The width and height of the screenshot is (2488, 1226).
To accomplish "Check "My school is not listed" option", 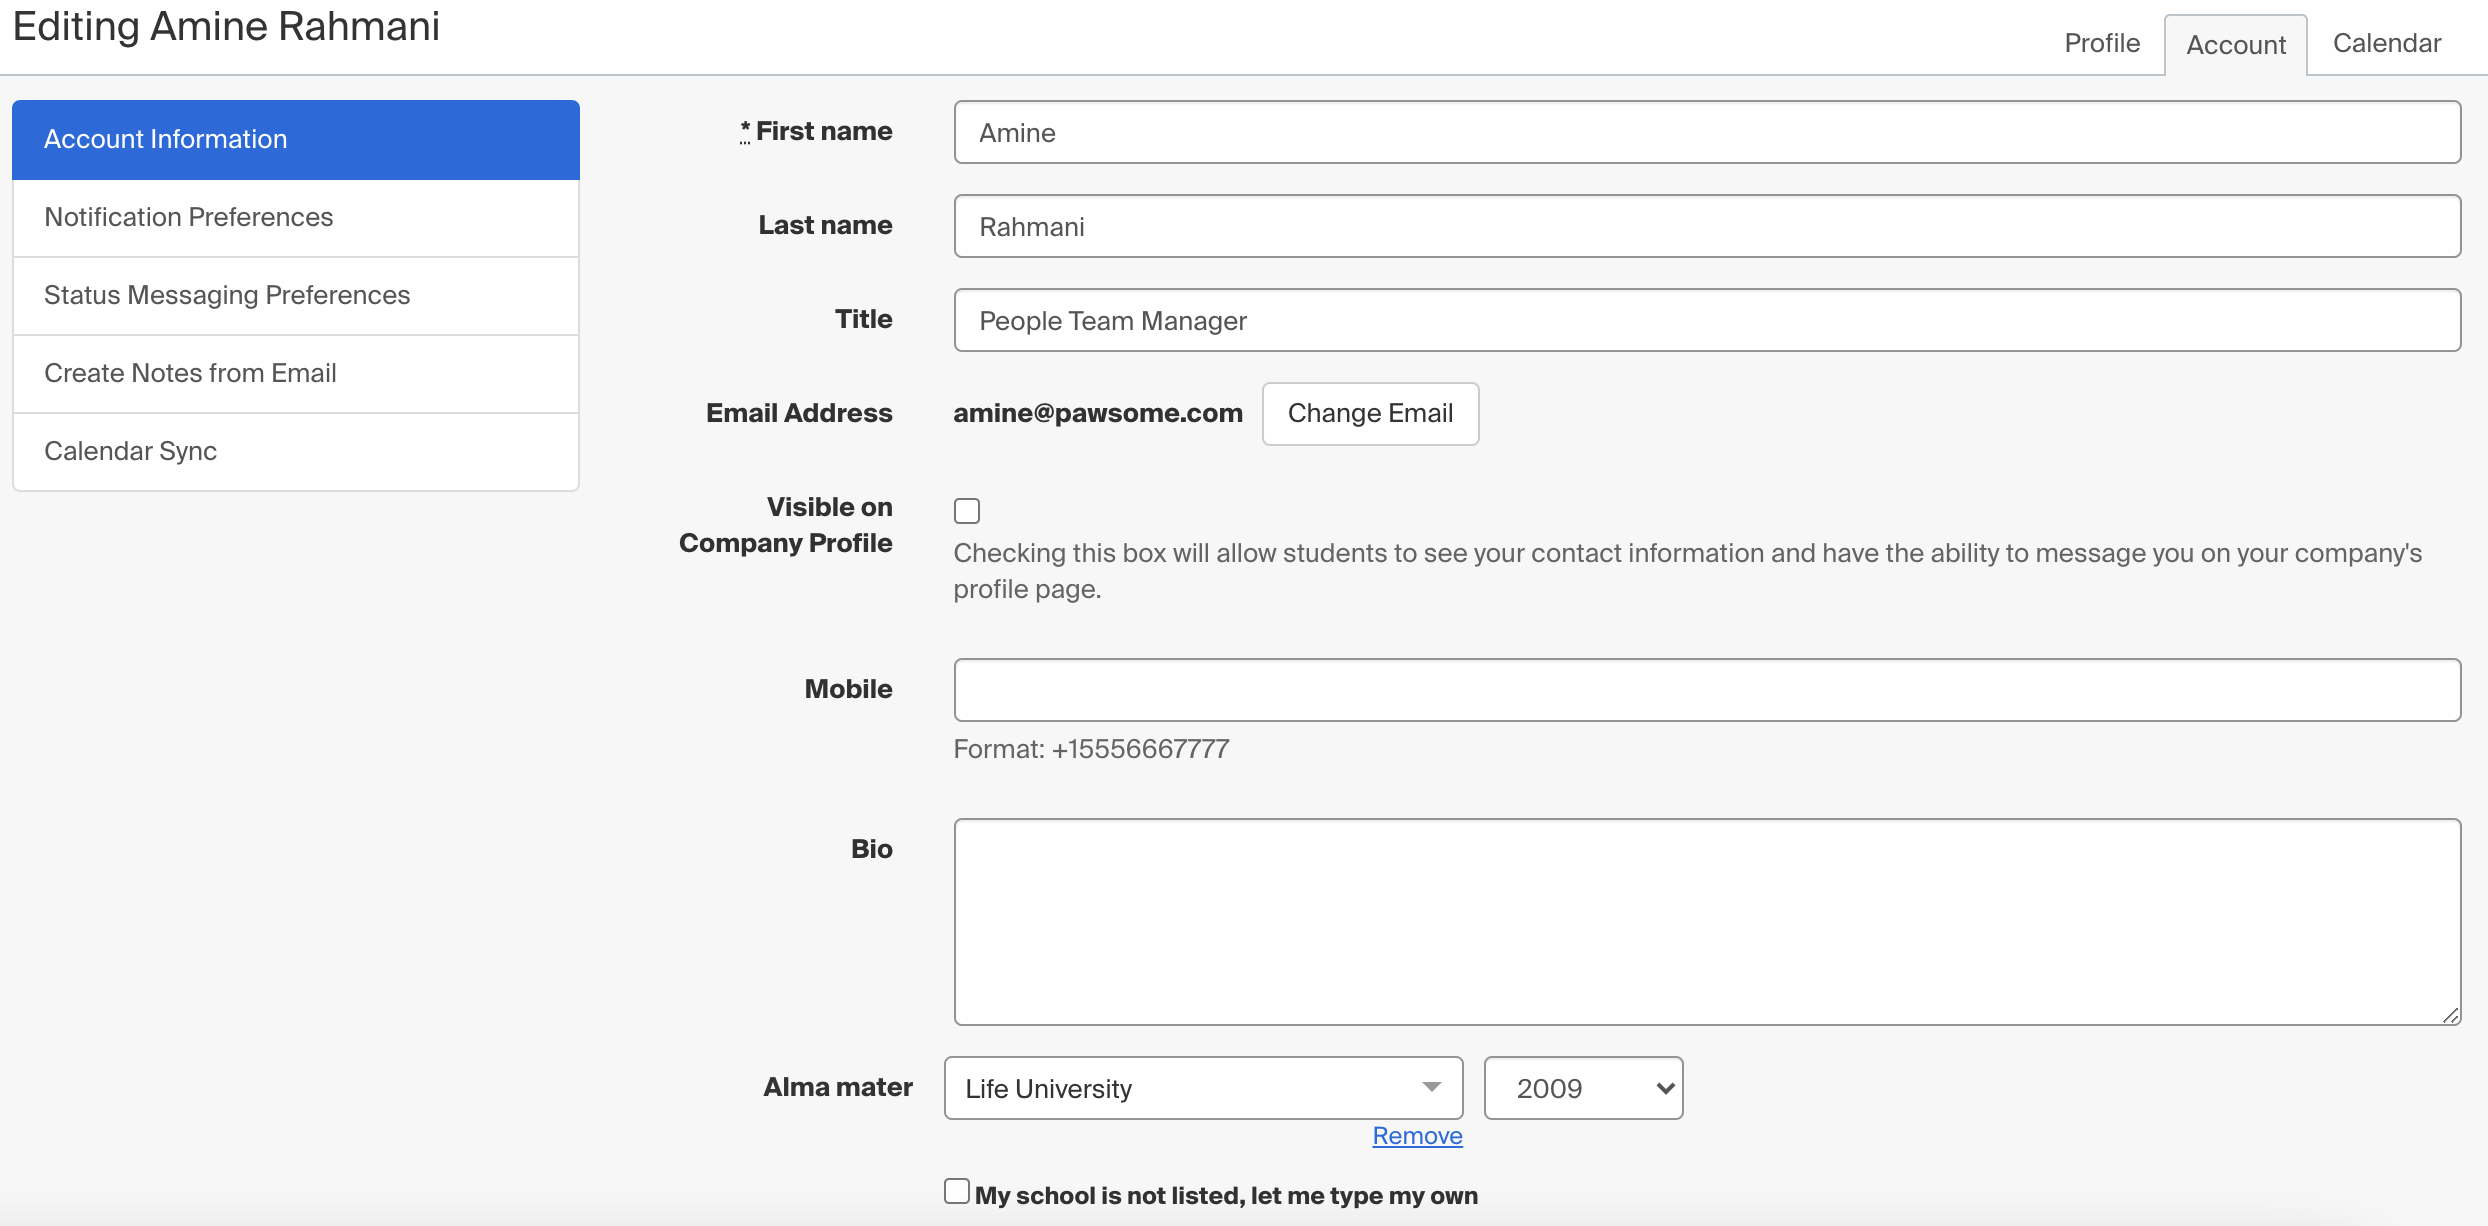I will coord(956,1190).
